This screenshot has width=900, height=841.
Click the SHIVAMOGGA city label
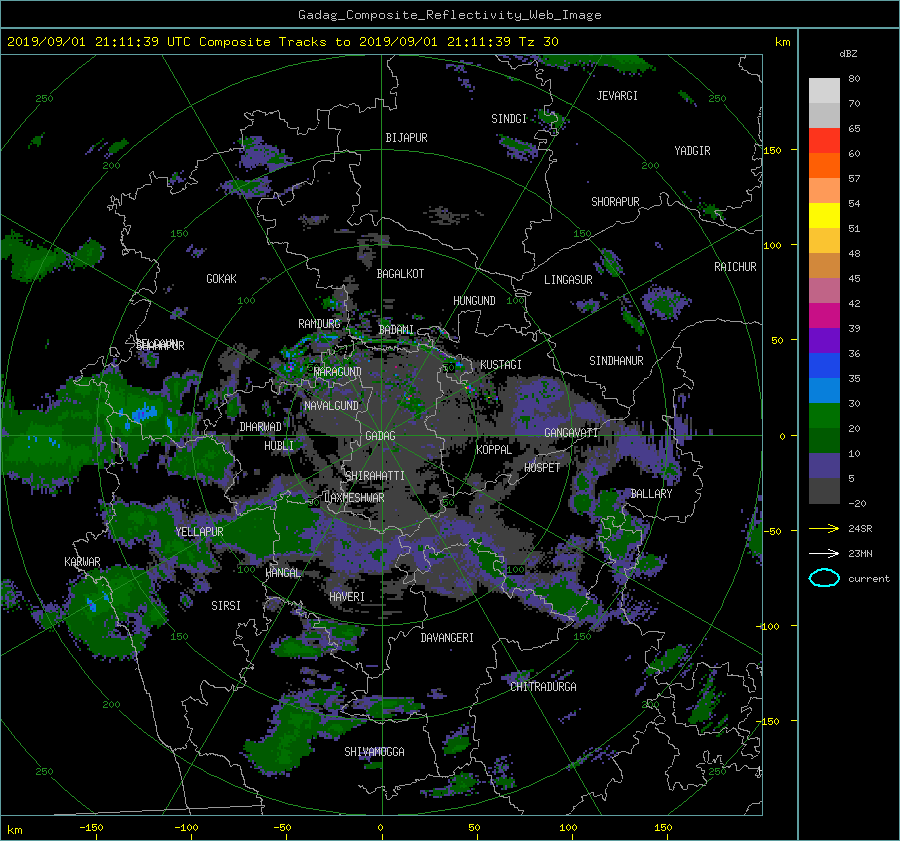[374, 752]
